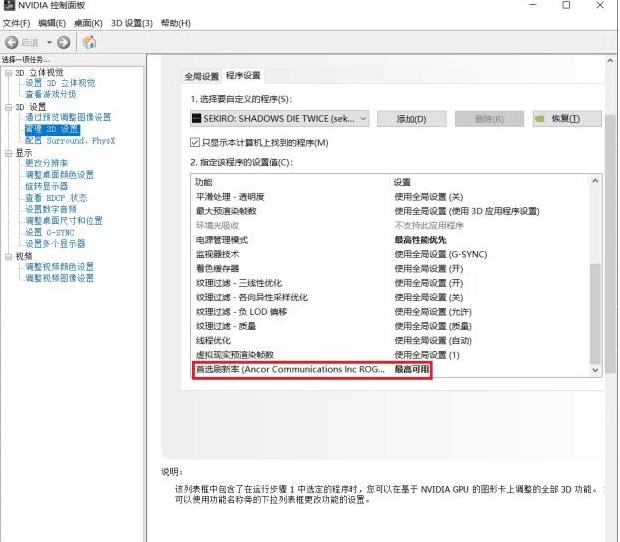
Task: Select the 着色缓存器 row
Action: click(390, 269)
